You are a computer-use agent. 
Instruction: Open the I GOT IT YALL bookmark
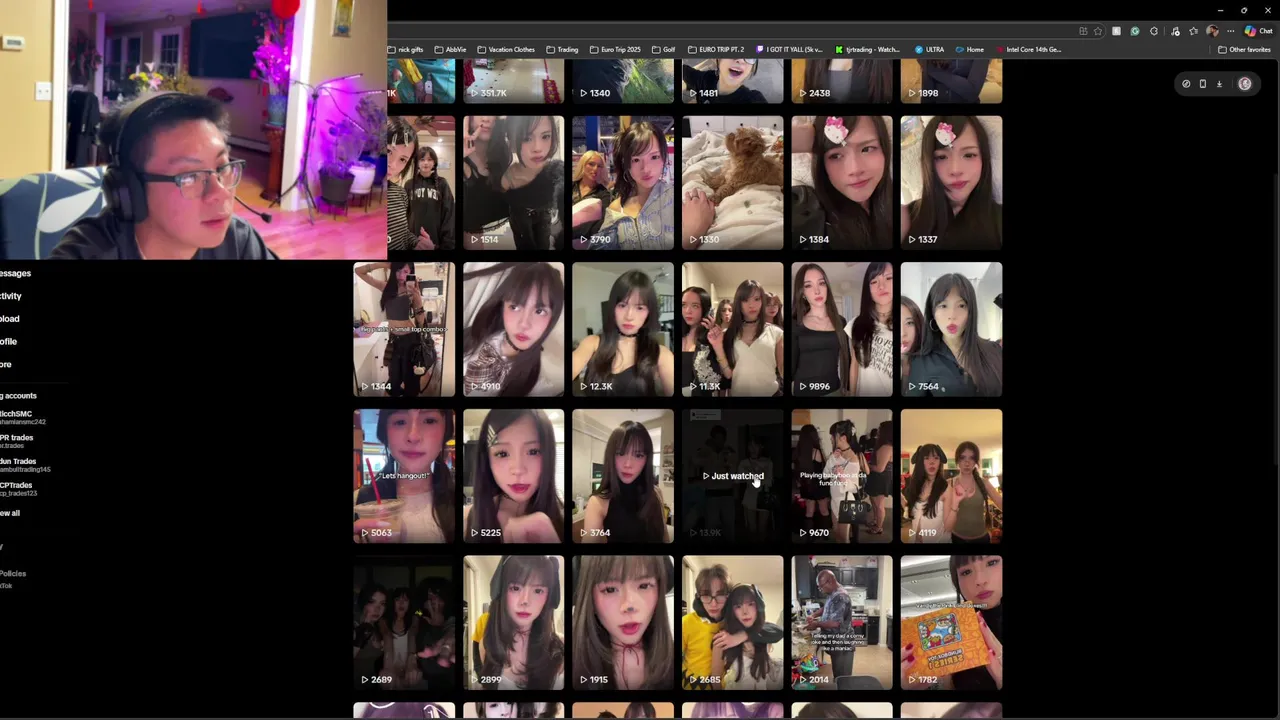coord(790,49)
